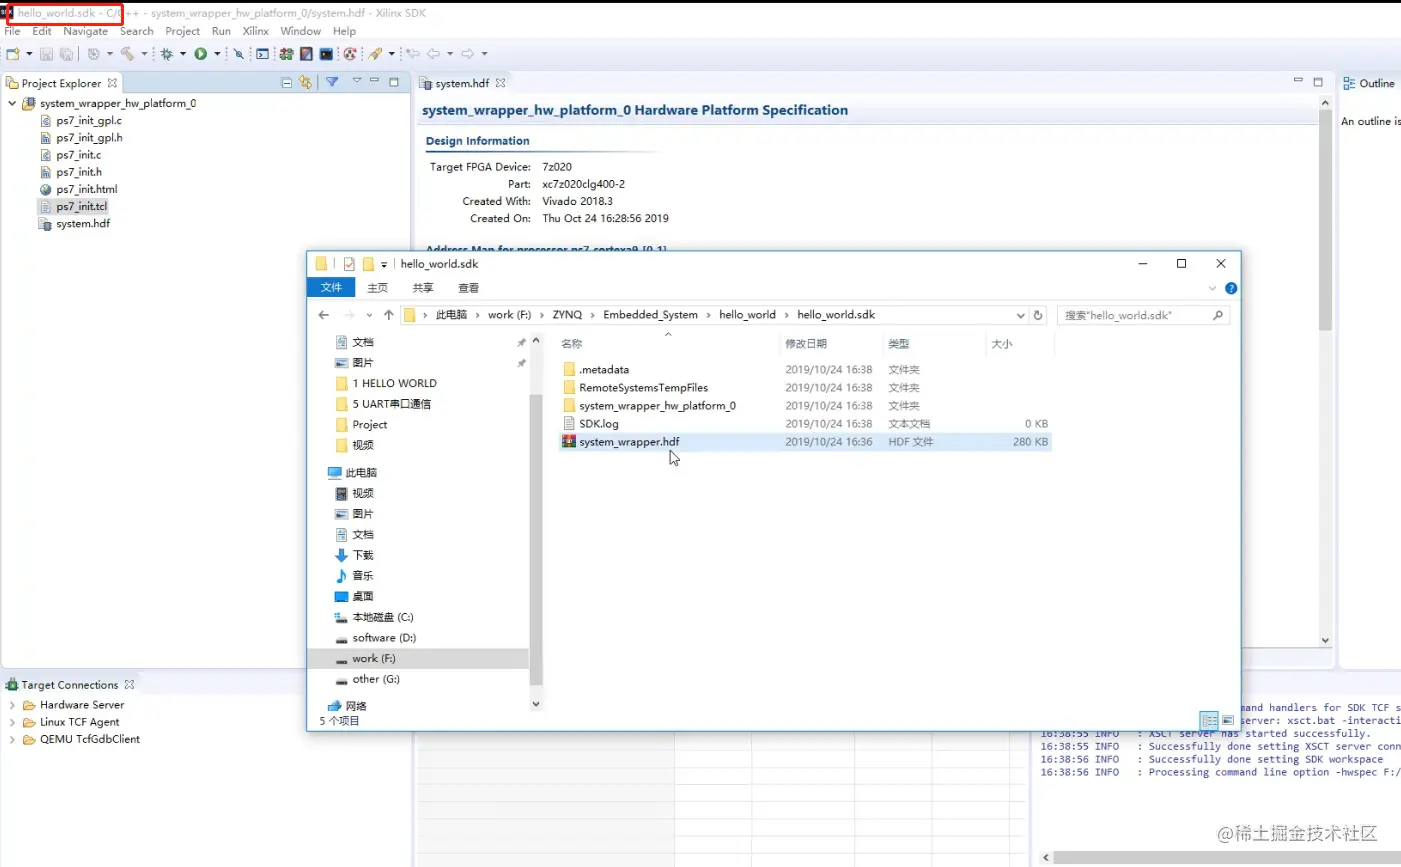The height and width of the screenshot is (867, 1401).
Task: Switch Explorer to details view icon
Action: (1209, 720)
